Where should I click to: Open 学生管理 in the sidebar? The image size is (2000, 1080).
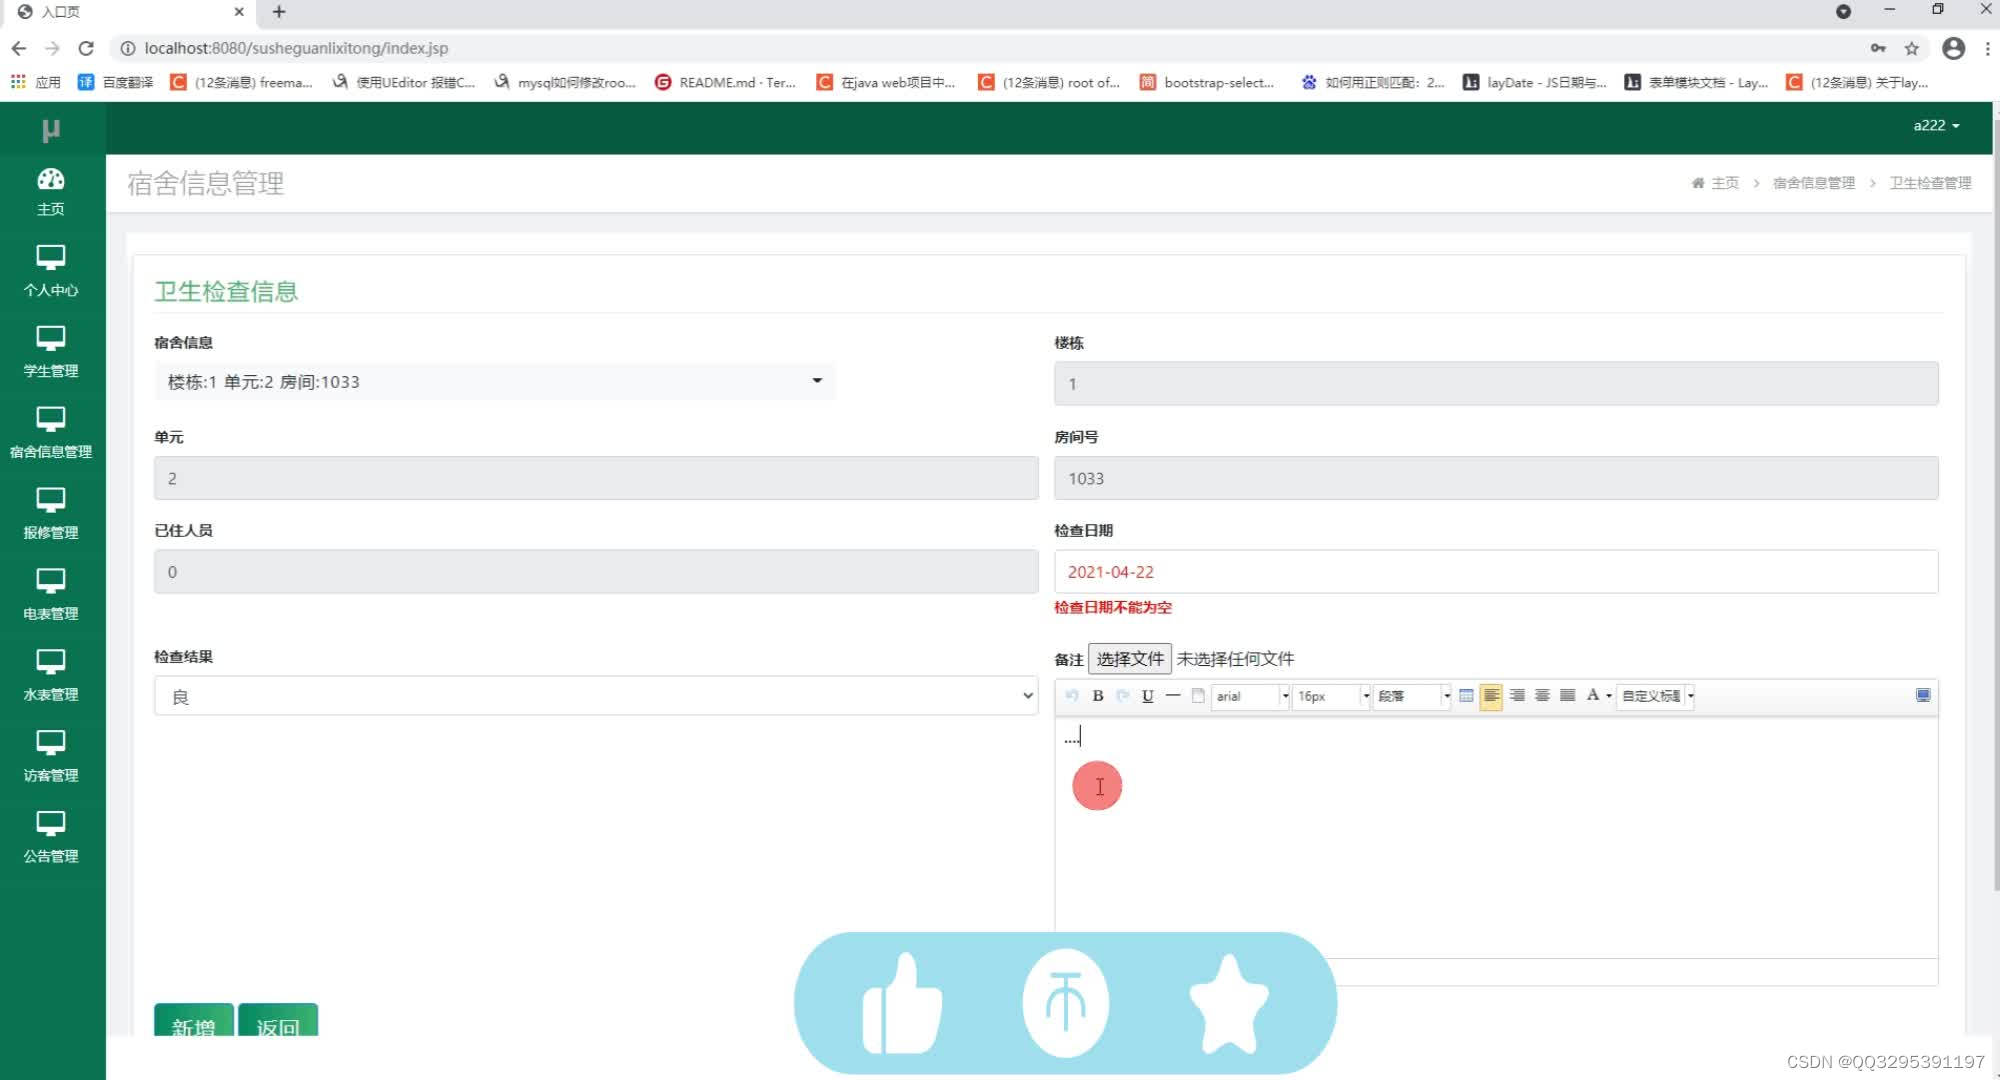click(x=51, y=352)
